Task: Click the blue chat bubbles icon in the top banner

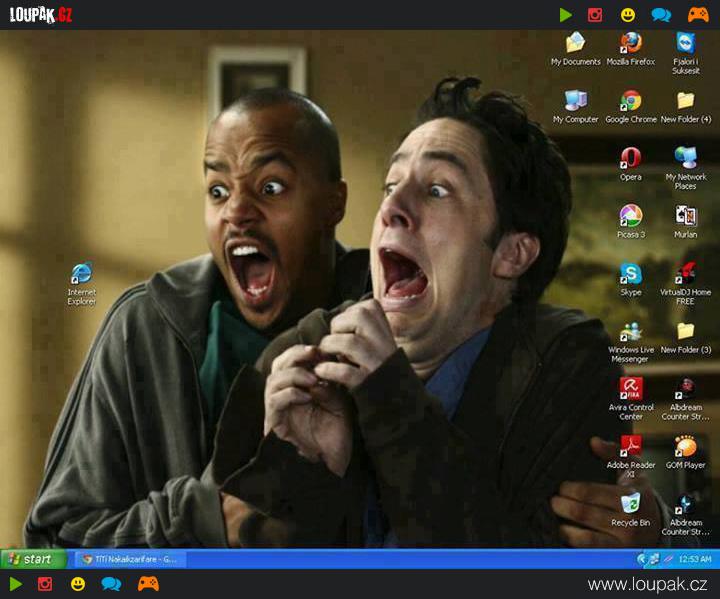Action: (661, 15)
